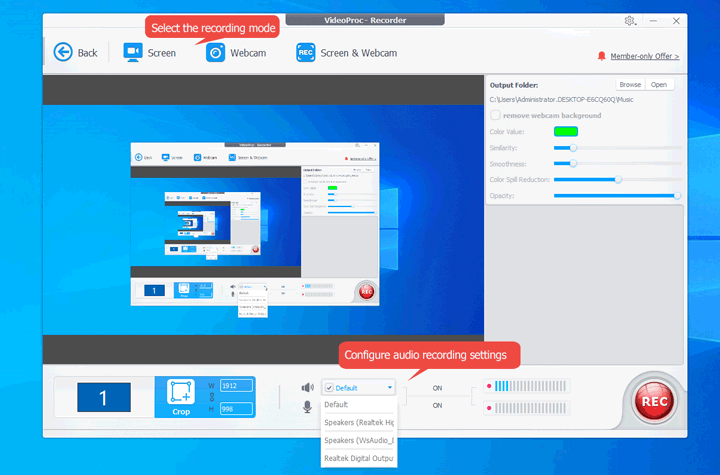Click the crop height field showing 998
The height and width of the screenshot is (475, 720).
click(236, 408)
